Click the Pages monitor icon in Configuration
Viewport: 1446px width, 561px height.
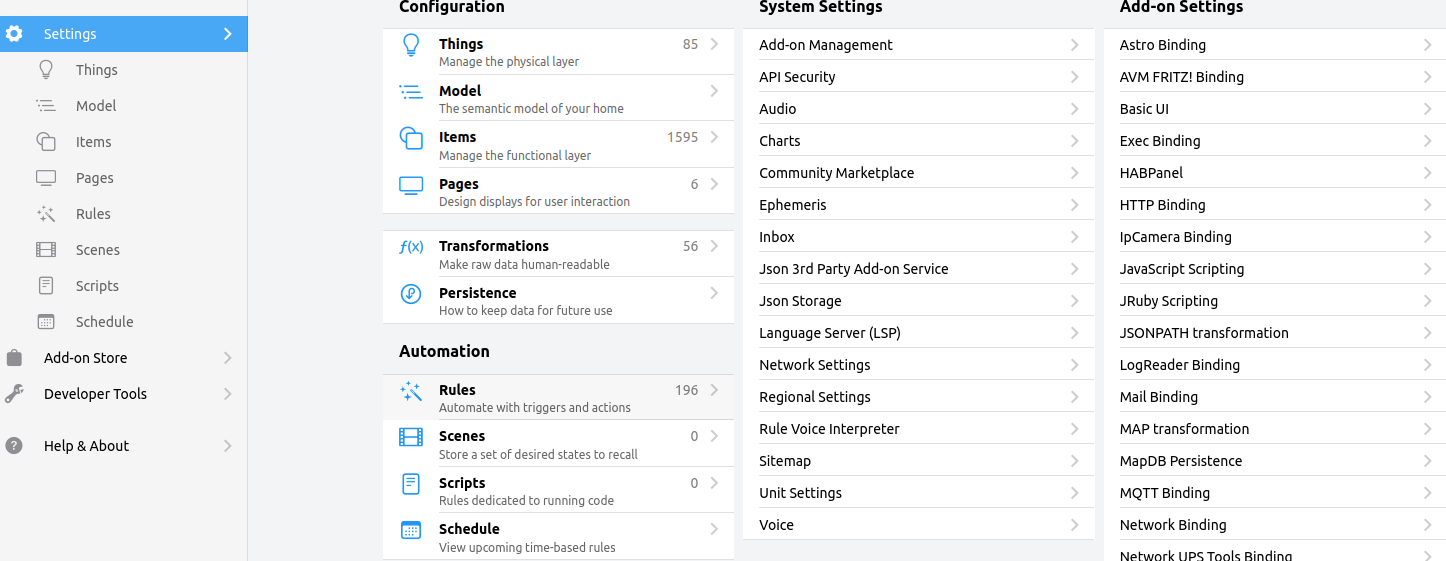click(411, 185)
